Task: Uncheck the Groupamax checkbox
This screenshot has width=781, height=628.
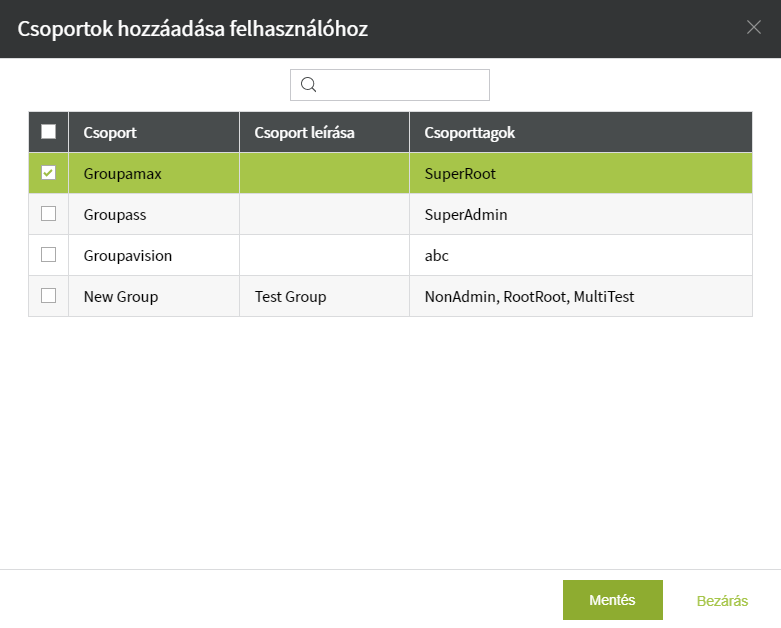Action: (48, 173)
